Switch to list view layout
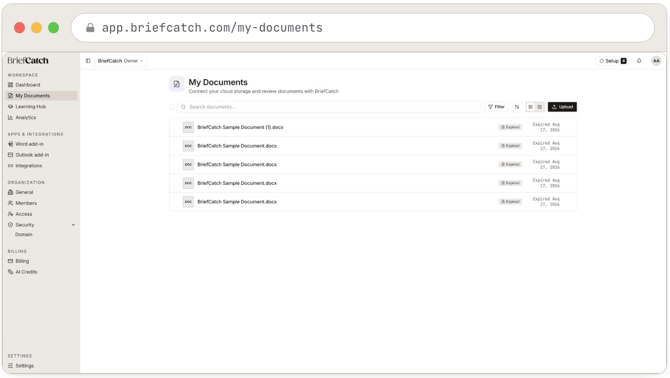This screenshot has height=378, width=670. pyautogui.click(x=530, y=107)
